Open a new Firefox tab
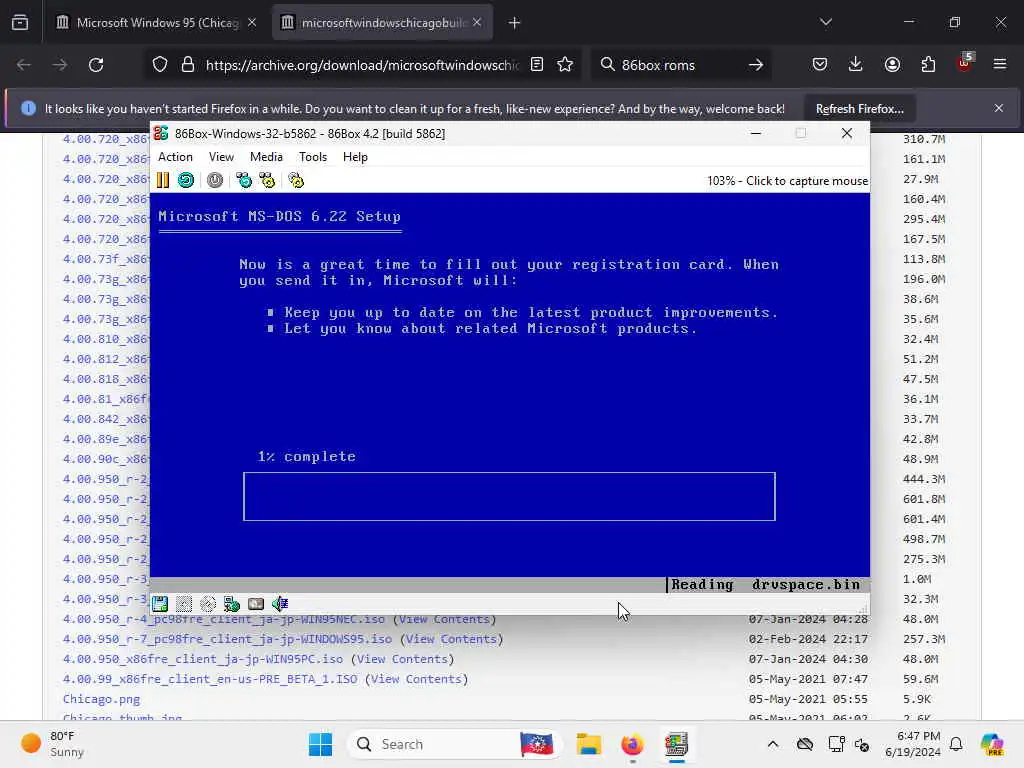This screenshot has width=1024, height=768. pyautogui.click(x=515, y=23)
